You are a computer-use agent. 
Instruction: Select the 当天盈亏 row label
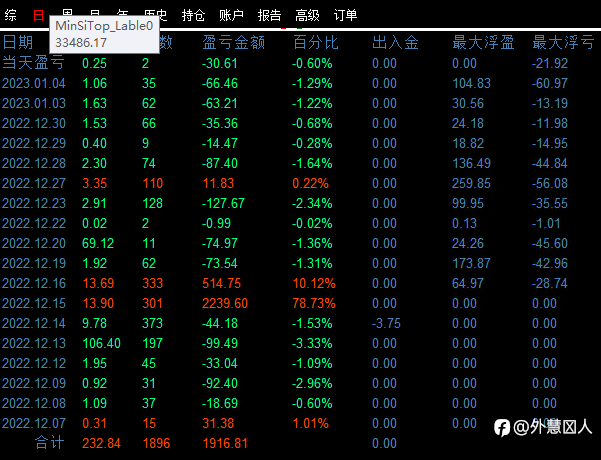point(33,63)
